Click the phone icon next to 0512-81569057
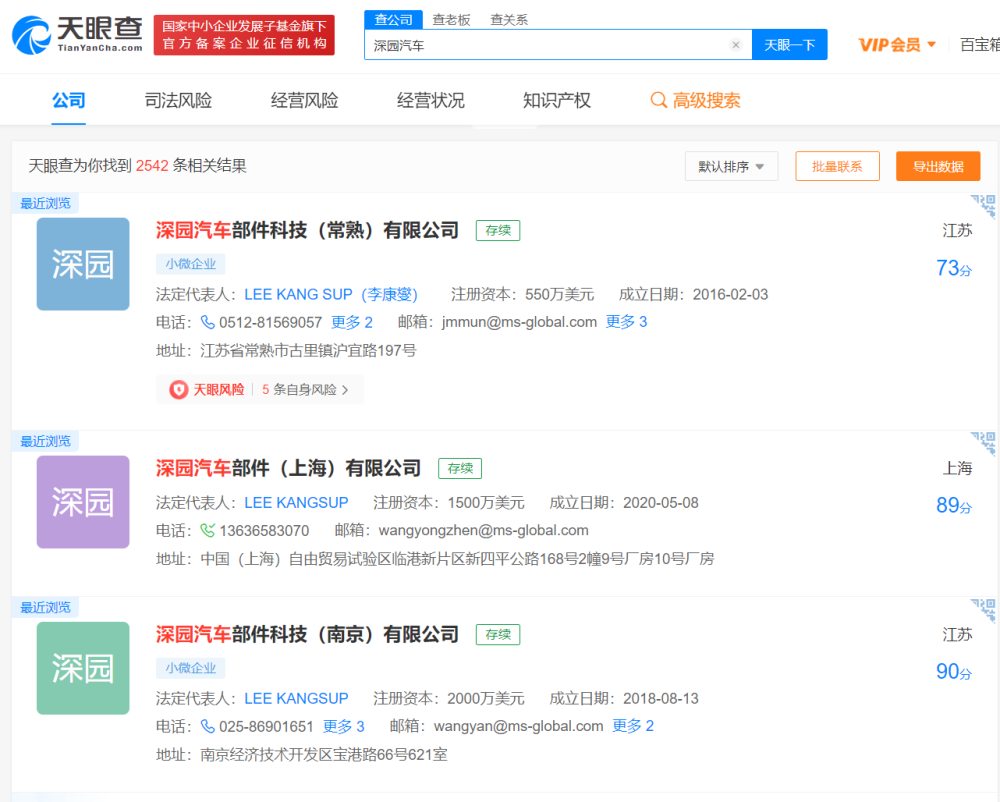The width and height of the screenshot is (1000, 802). pos(207,322)
